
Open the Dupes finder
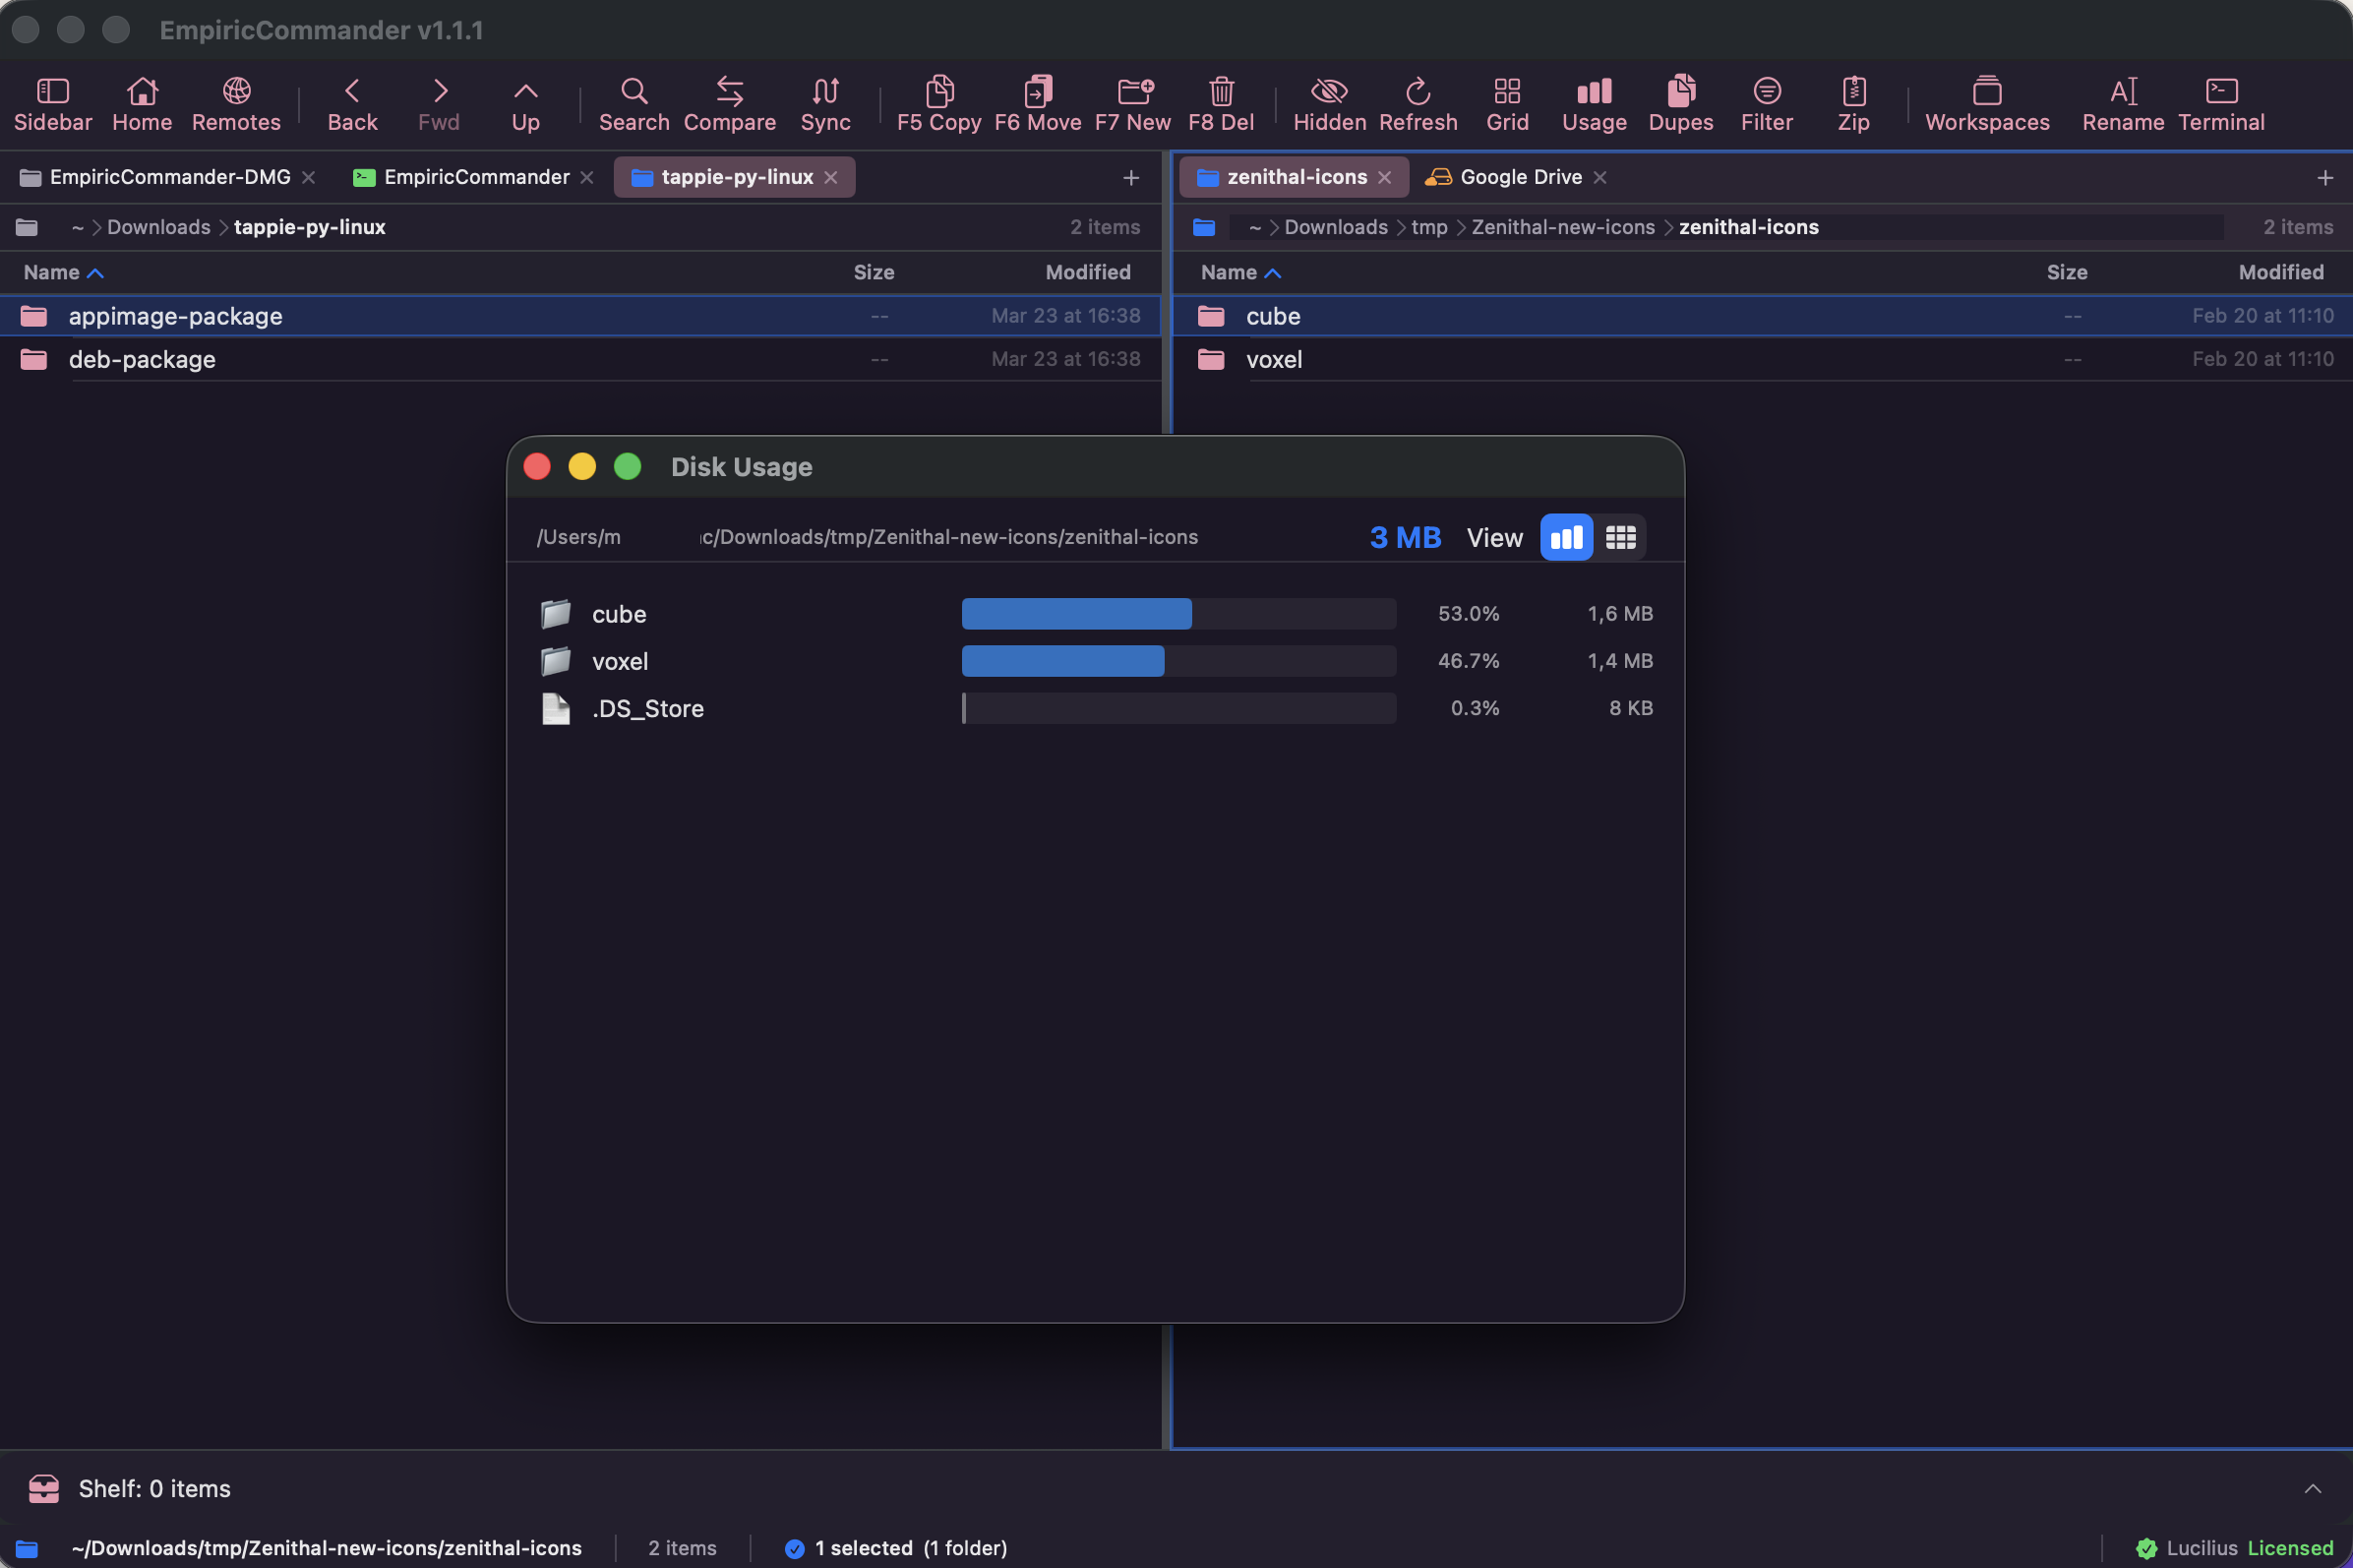coord(1679,103)
